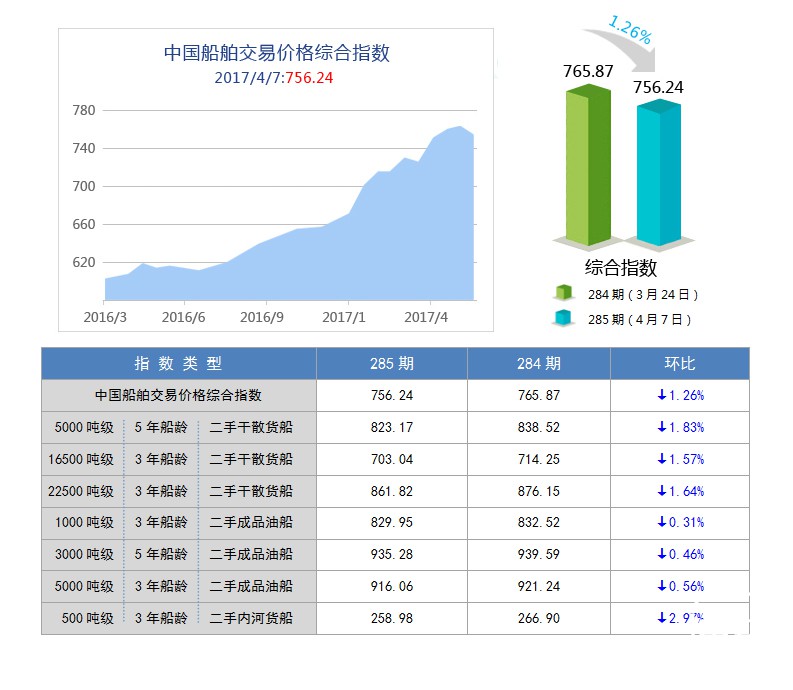This screenshot has width=793, height=690.
Task: Click the x-axis label 2016/3
Action: click(105, 317)
